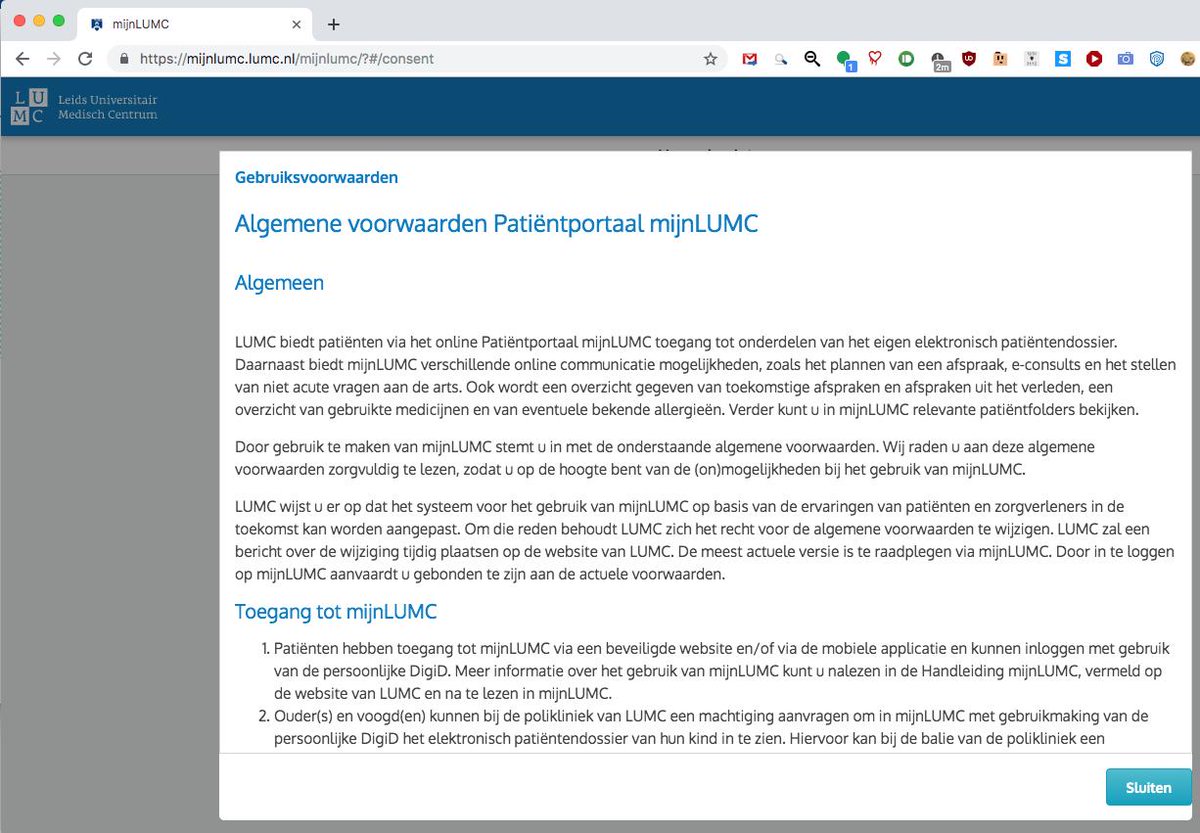
Task: Reload the page
Action: pyautogui.click(x=85, y=59)
